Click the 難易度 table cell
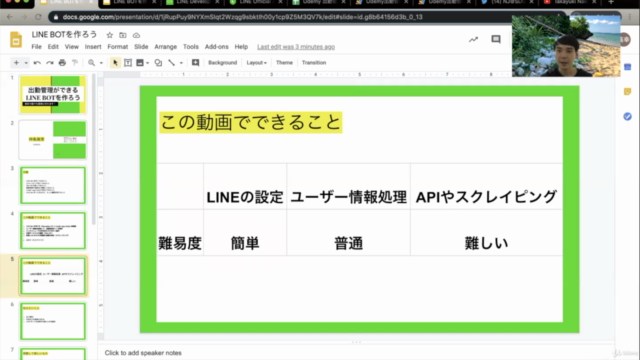 (x=180, y=233)
